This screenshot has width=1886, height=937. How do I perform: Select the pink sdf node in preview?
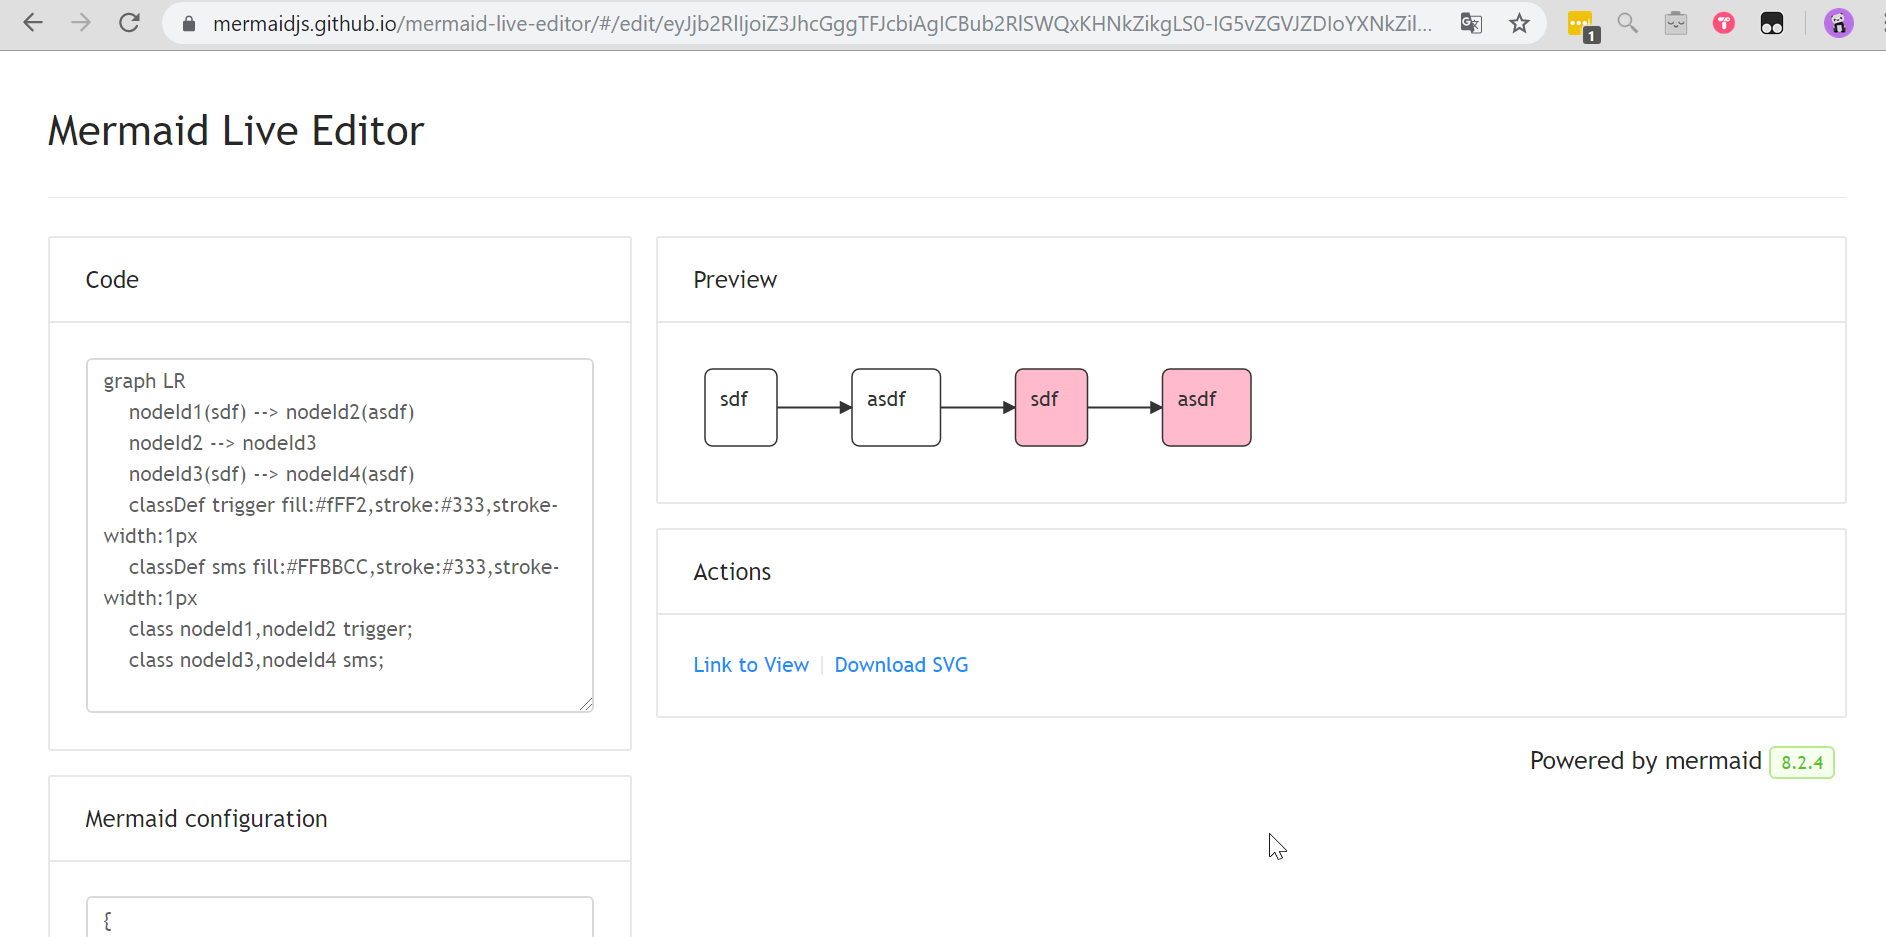[x=1051, y=407]
